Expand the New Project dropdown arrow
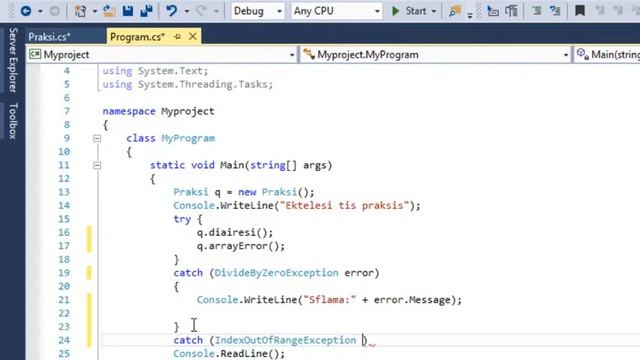 pyautogui.click(x=94, y=11)
